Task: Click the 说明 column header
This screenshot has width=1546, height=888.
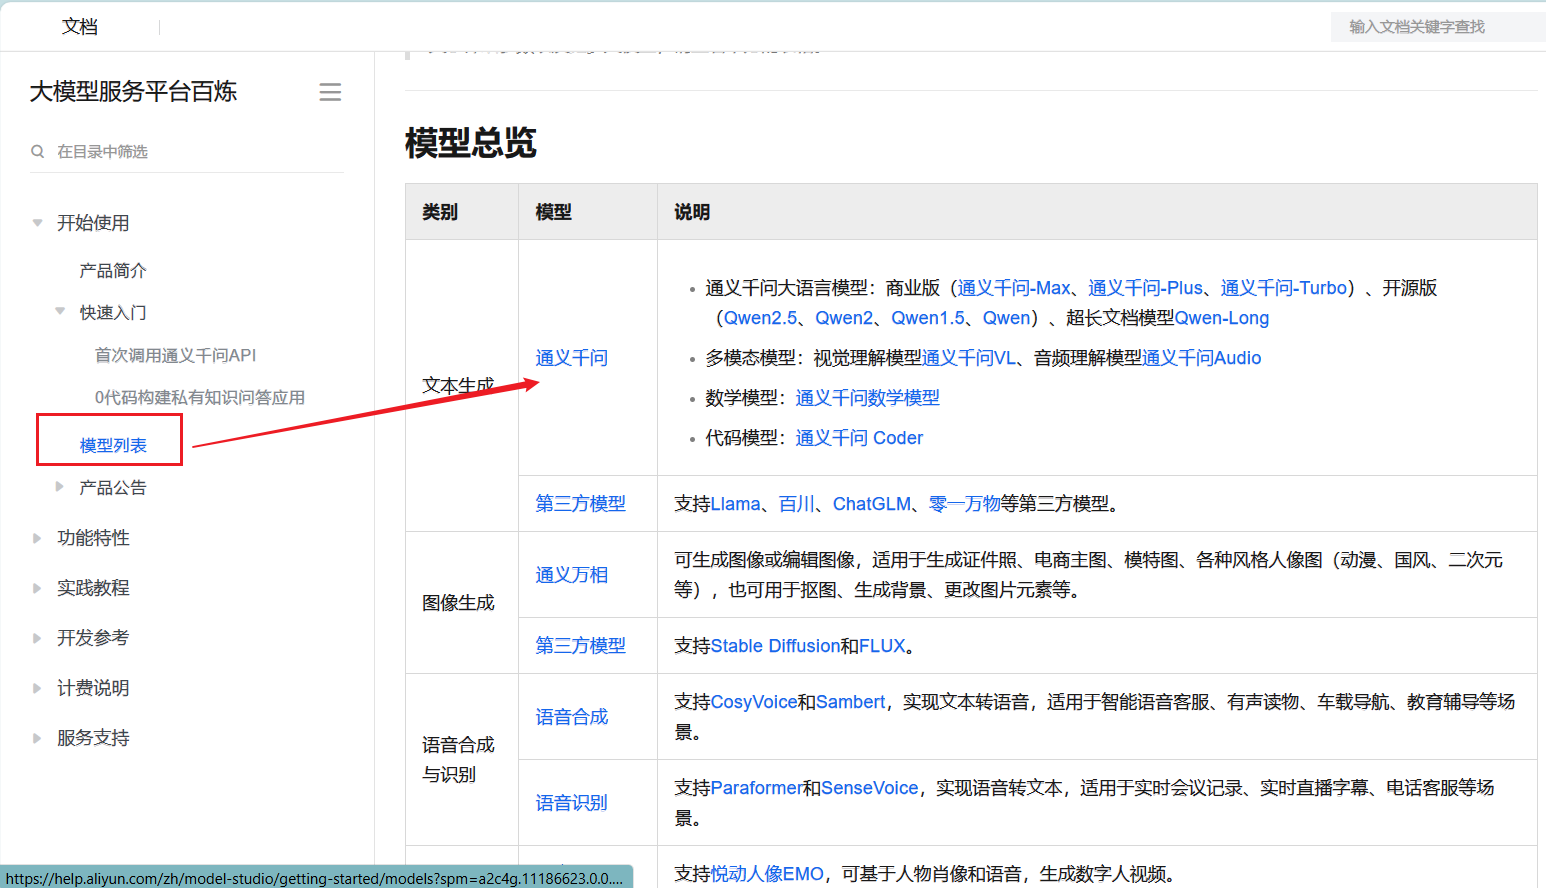Action: 692,212
